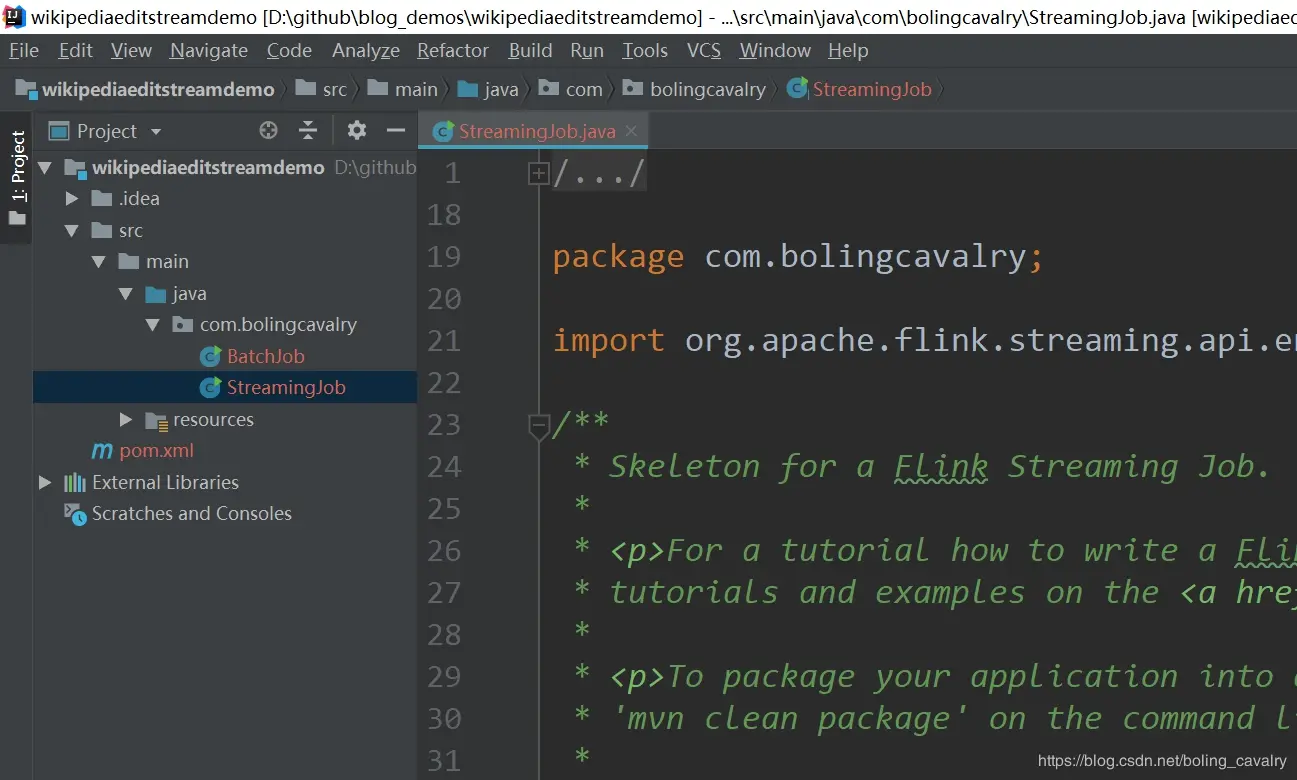Collapse the wikipediaeditstreamdemo root node
Viewport: 1297px width, 780px height.
[x=44, y=168]
